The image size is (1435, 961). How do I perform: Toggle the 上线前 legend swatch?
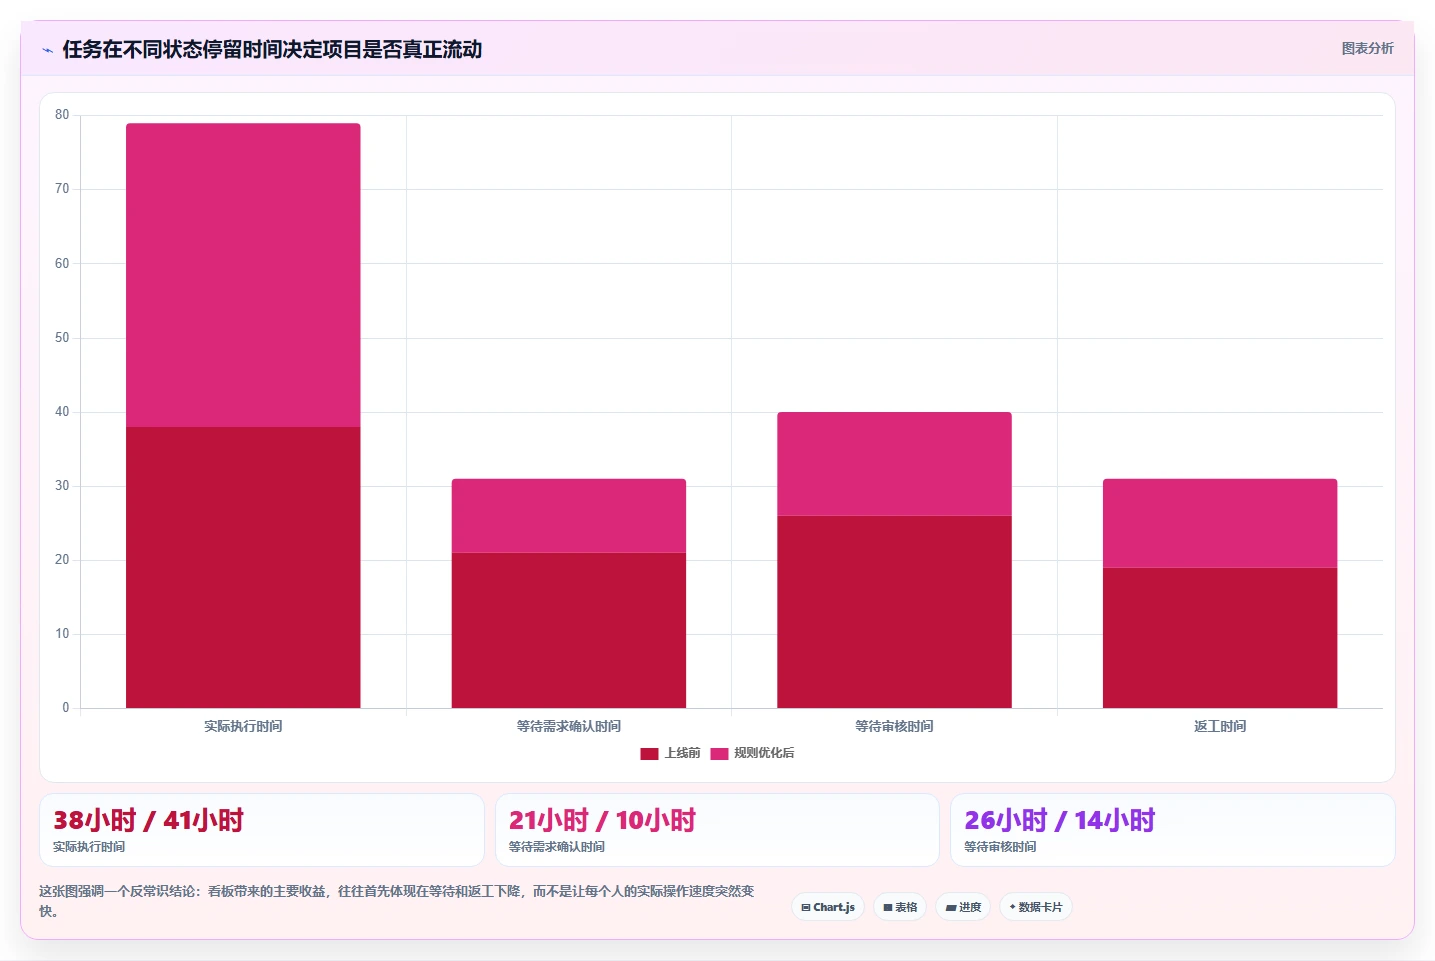649,753
